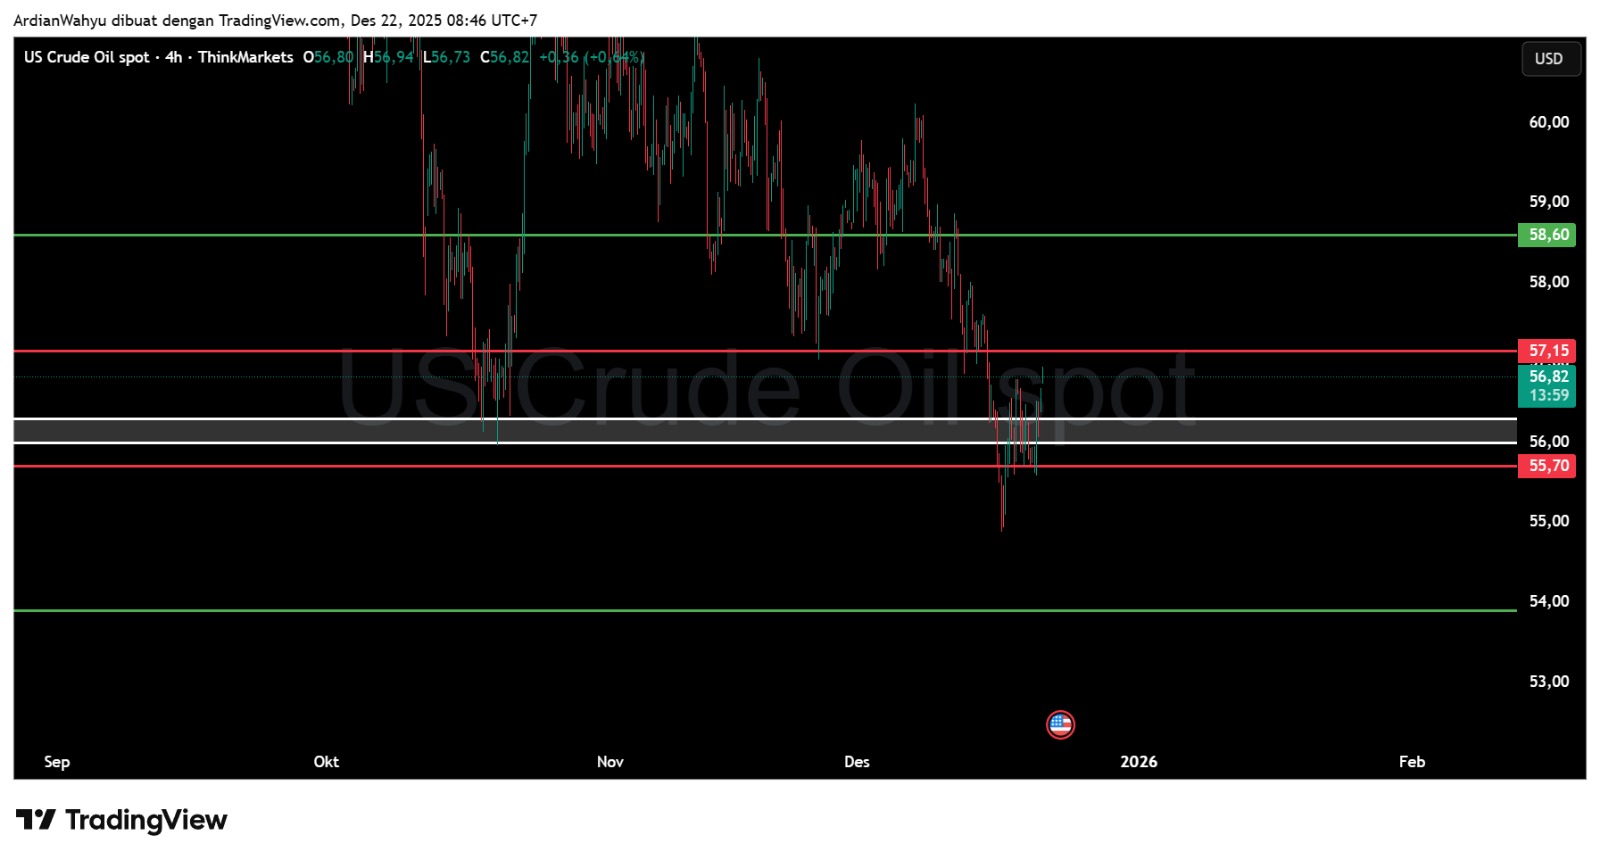Click the Nov label on time axis
1600x860 pixels.
point(610,762)
